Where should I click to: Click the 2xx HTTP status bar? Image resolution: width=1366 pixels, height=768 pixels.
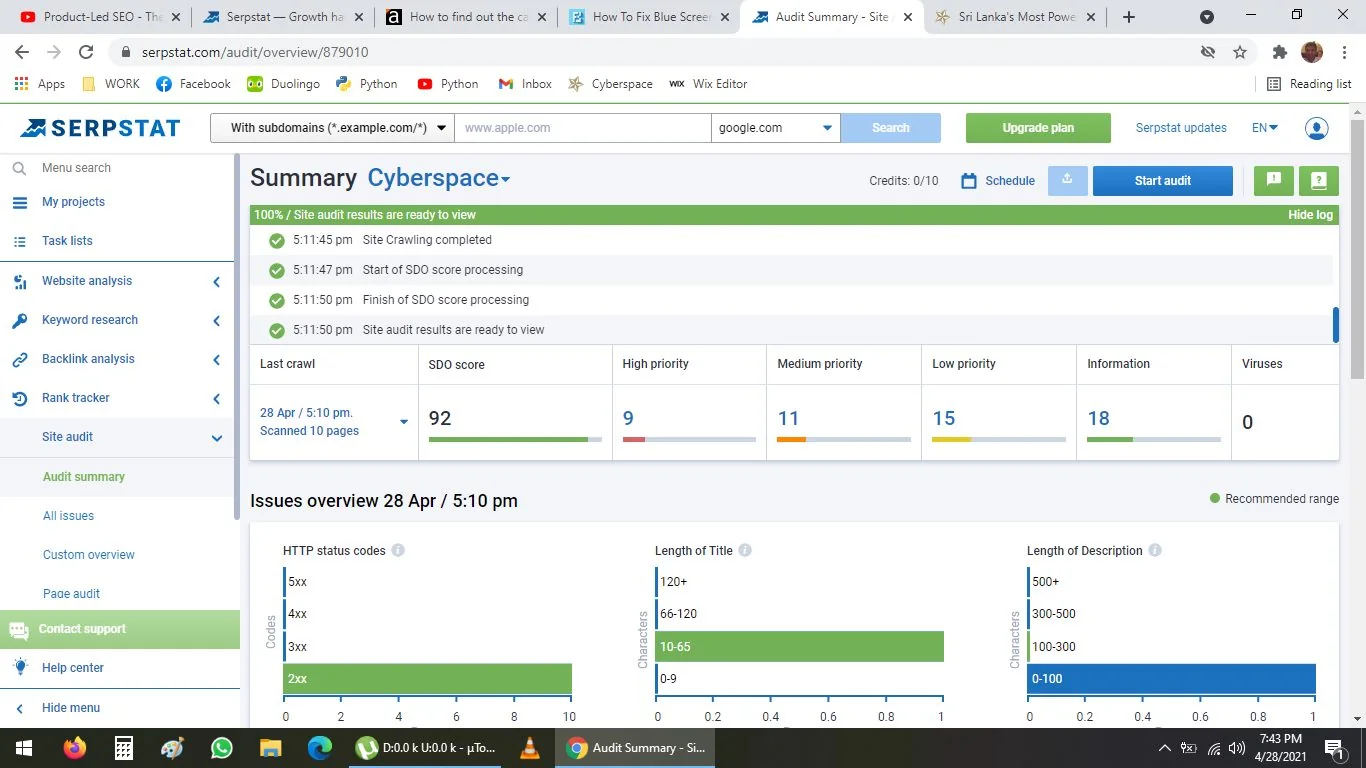click(428, 679)
